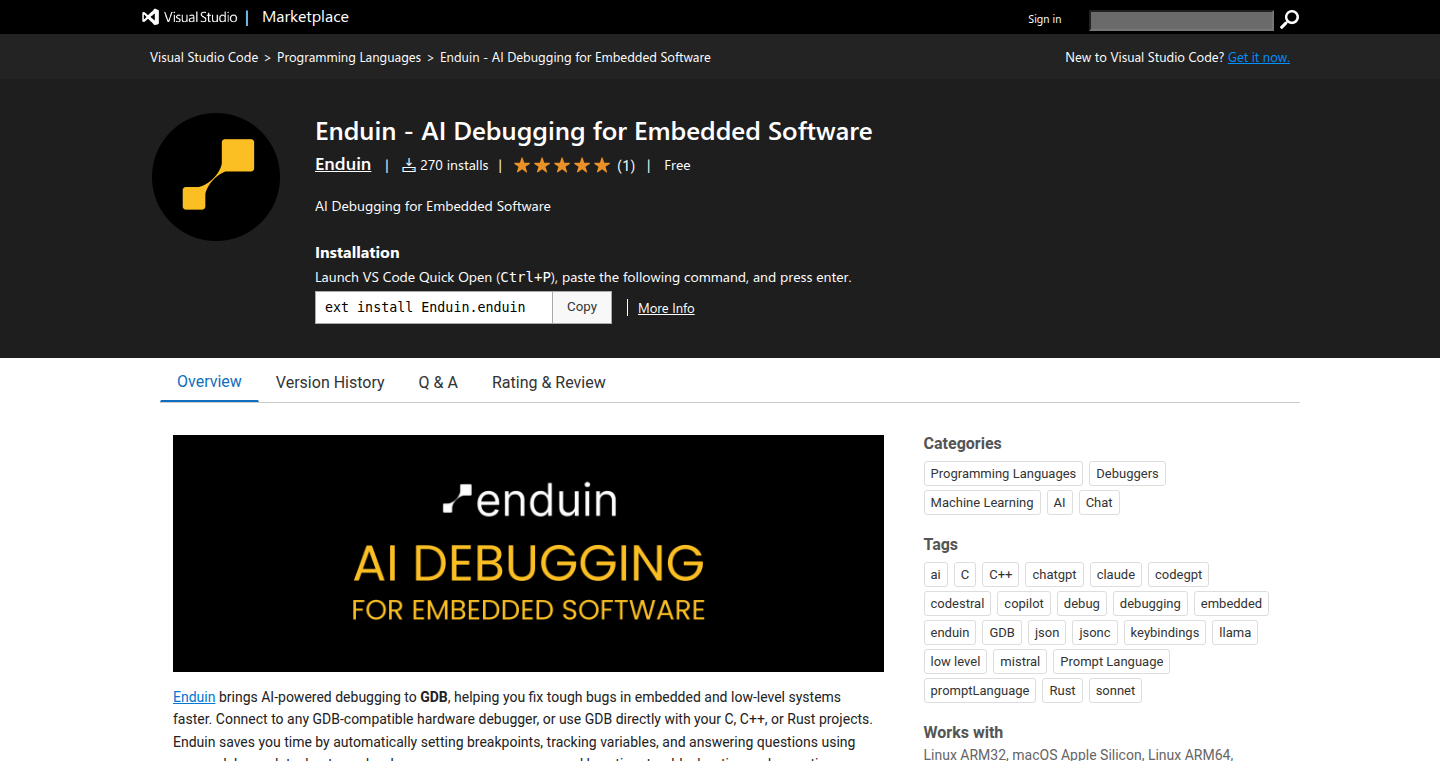Image resolution: width=1440 pixels, height=761 pixels.
Task: Click the 'keybindings' tag
Action: pos(1165,633)
